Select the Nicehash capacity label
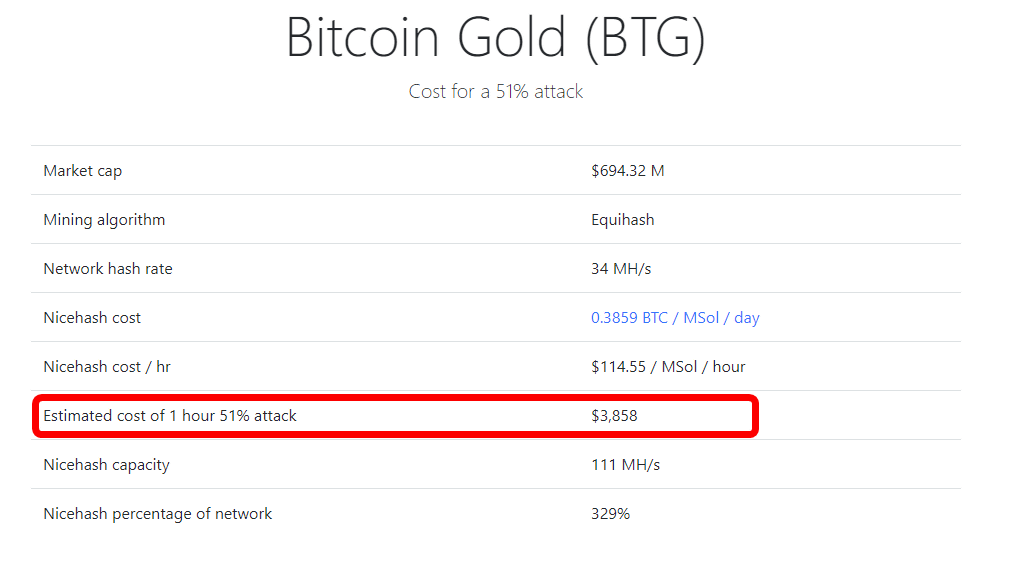The image size is (1016, 562). point(106,465)
